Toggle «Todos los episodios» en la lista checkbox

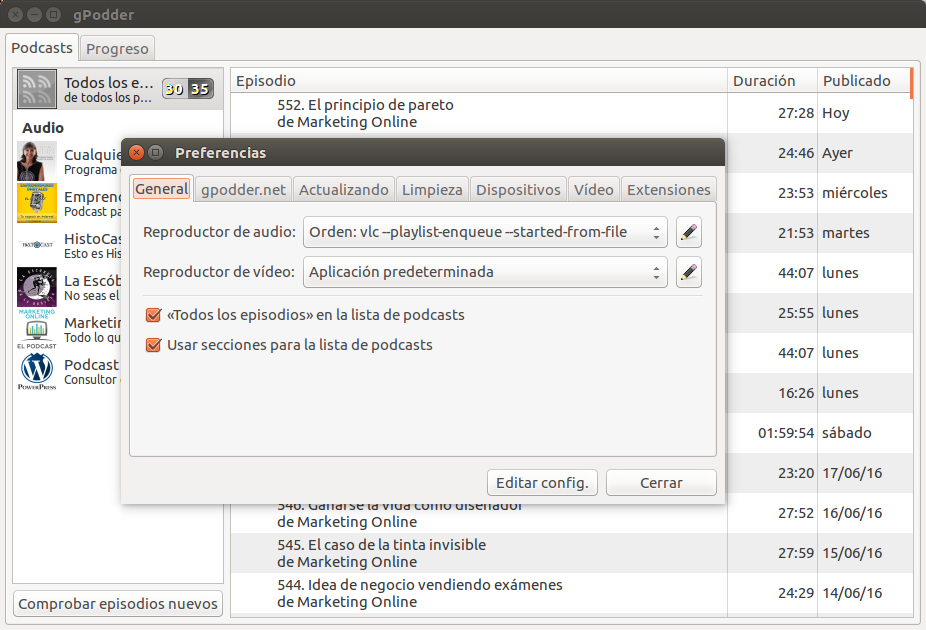(x=154, y=315)
